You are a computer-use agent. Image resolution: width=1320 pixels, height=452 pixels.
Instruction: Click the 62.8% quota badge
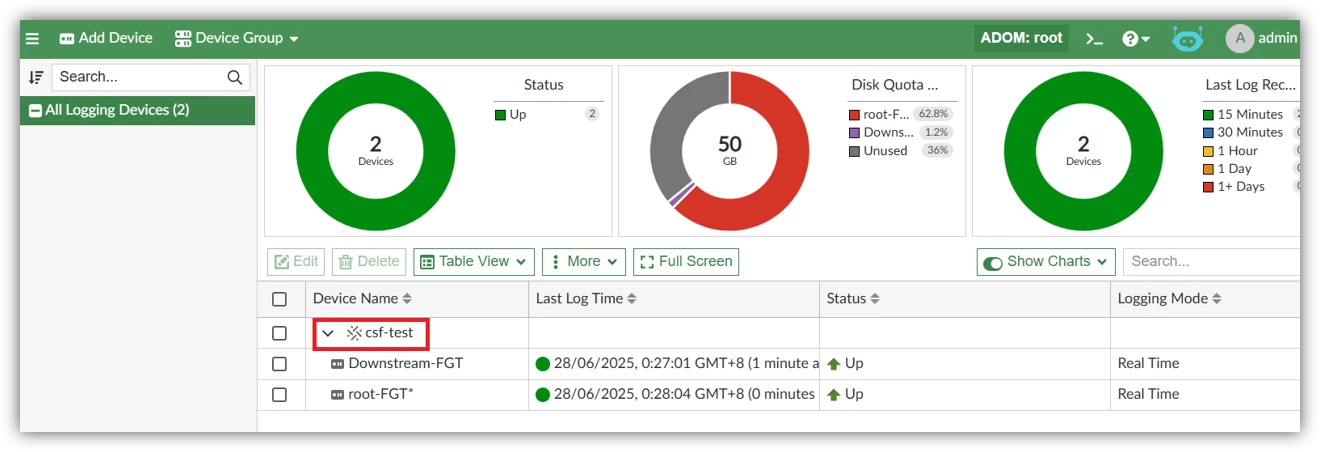click(x=932, y=115)
